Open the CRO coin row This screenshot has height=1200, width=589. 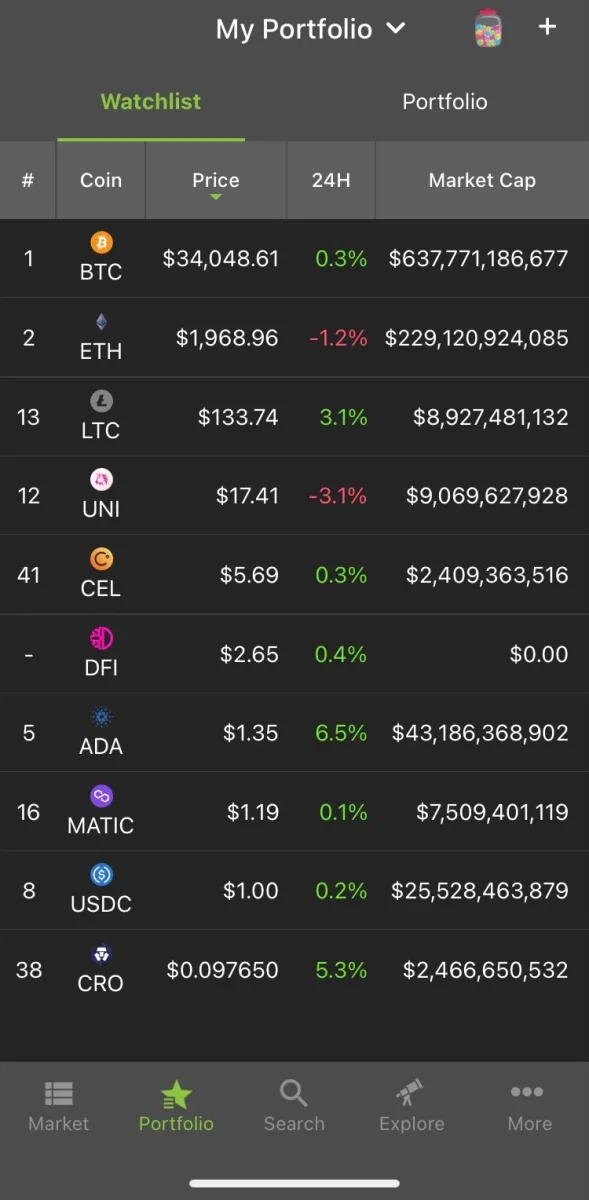click(294, 970)
